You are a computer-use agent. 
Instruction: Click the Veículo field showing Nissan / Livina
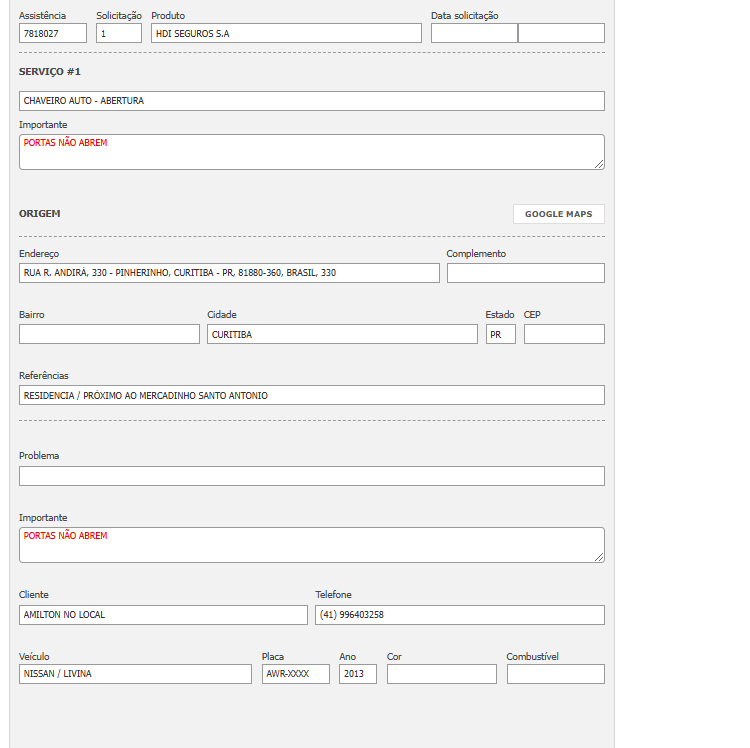pyautogui.click(x=135, y=674)
